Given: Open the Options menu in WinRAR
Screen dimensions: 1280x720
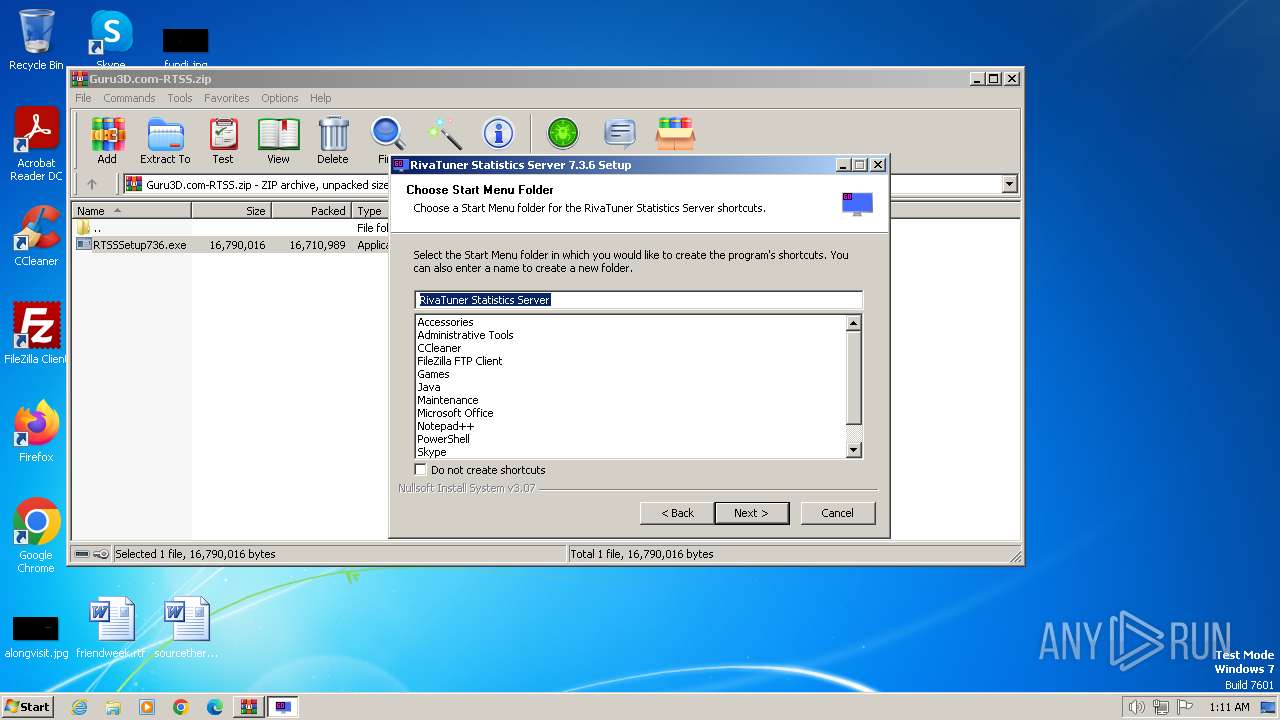Looking at the screenshot, I should click(x=280, y=98).
